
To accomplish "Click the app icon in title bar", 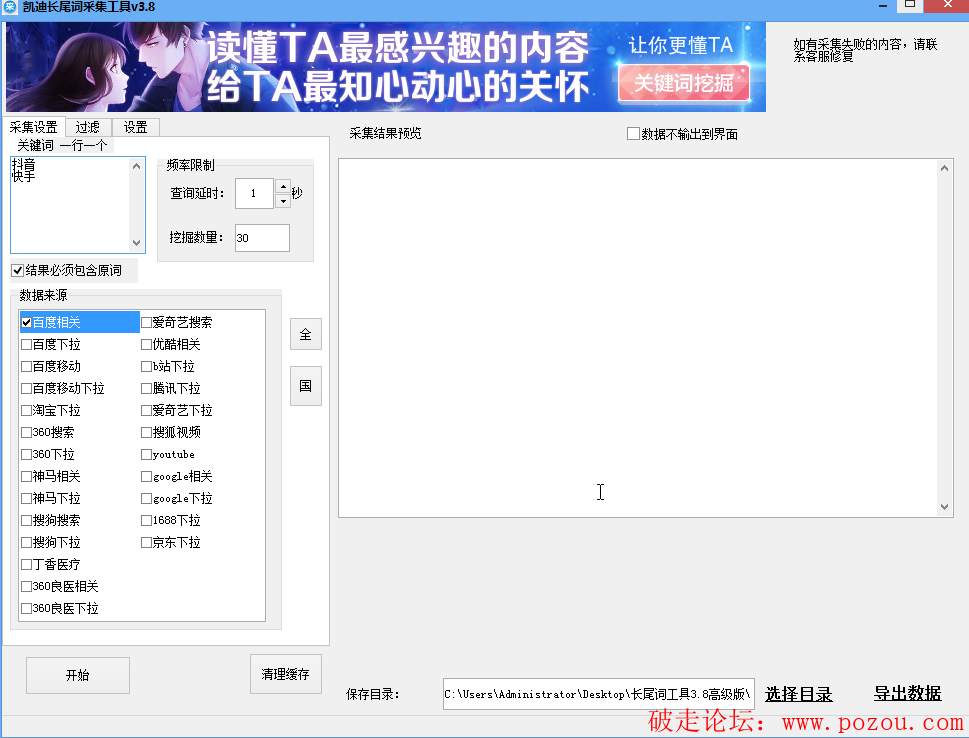I will pos(10,8).
